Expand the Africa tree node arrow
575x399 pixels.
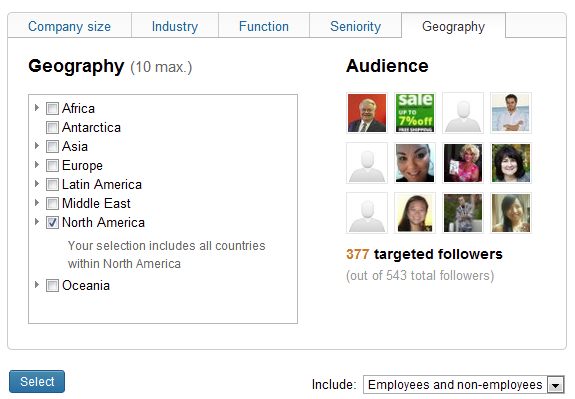[x=37, y=107]
